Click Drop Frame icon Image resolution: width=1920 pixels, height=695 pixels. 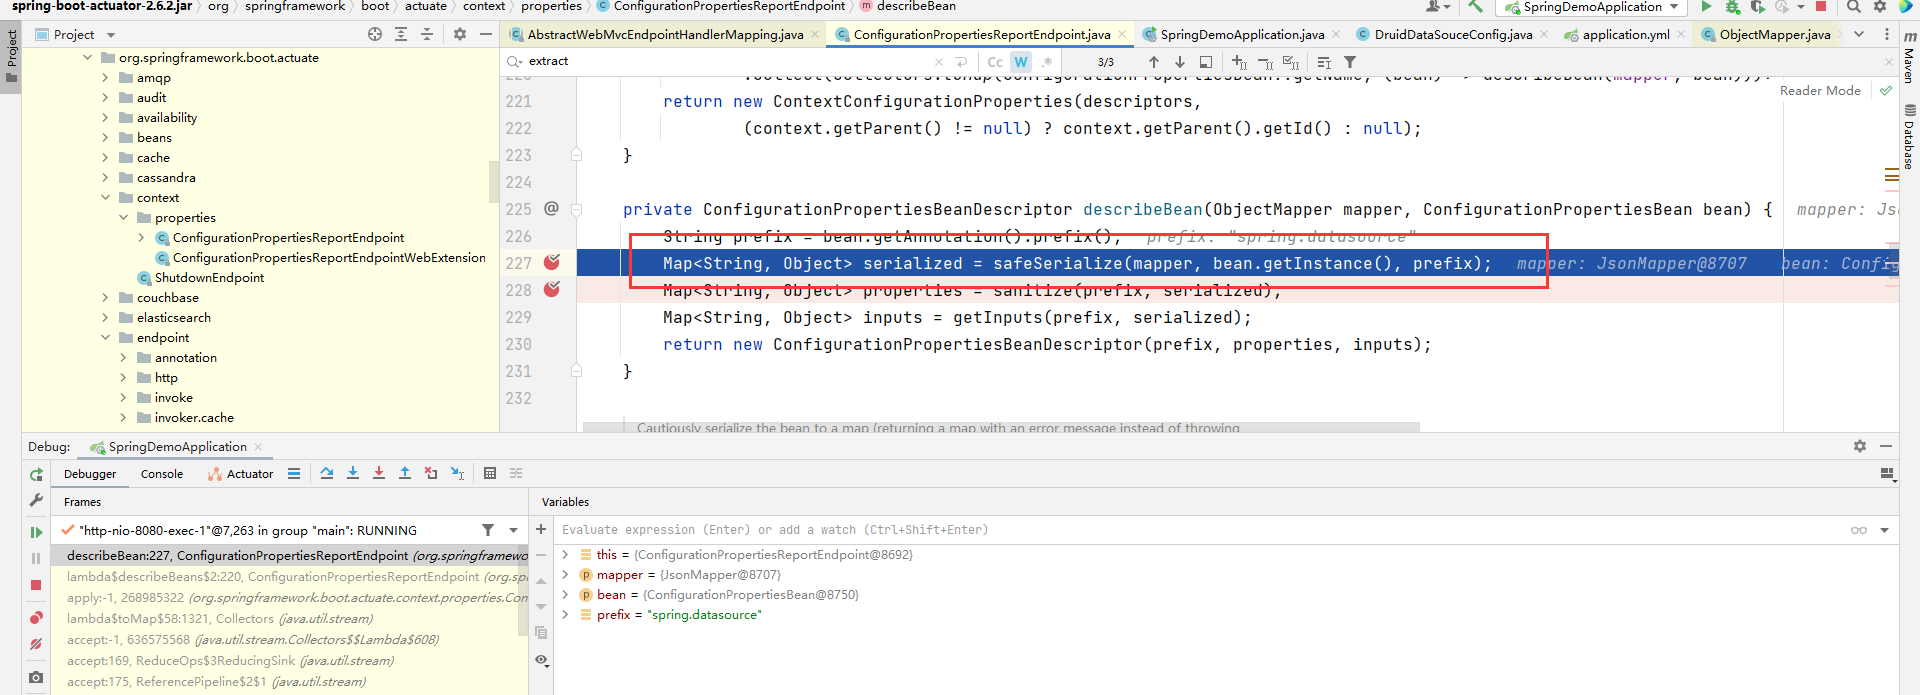[431, 473]
